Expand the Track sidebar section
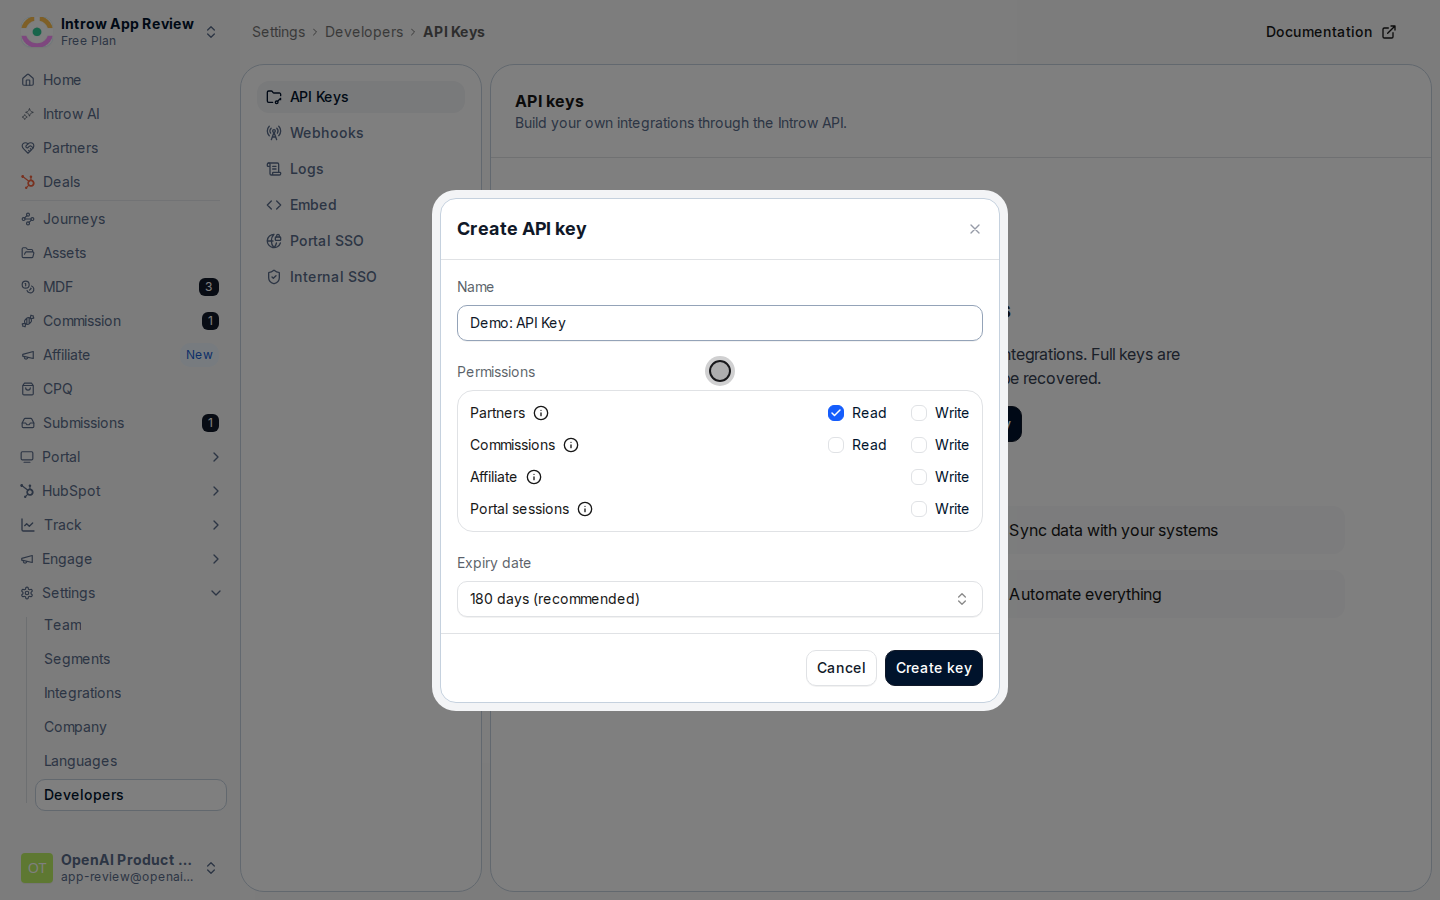This screenshot has height=900, width=1440. (x=216, y=525)
